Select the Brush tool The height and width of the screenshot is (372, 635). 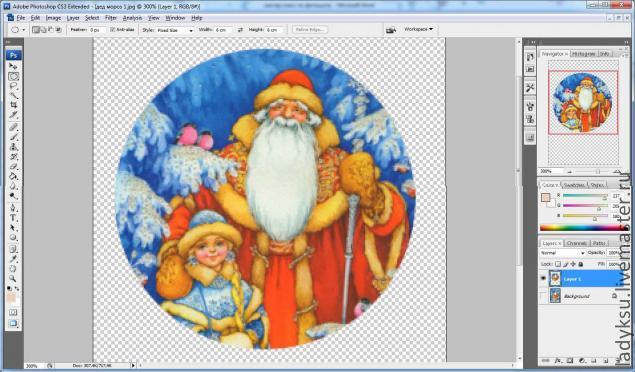point(13,138)
